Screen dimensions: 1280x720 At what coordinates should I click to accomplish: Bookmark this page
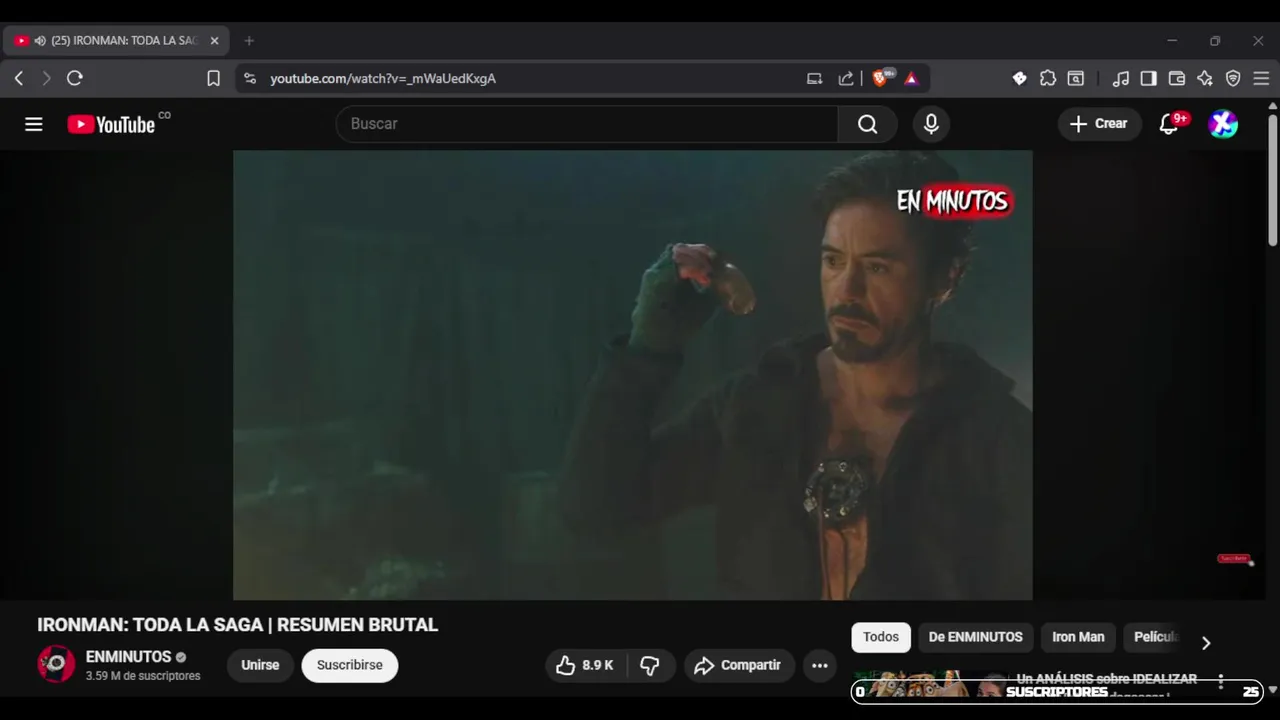[x=213, y=78]
